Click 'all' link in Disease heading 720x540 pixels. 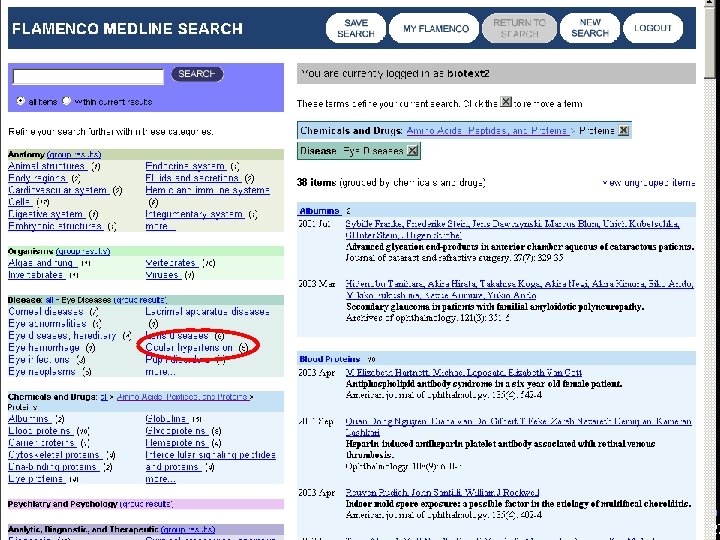pyautogui.click(x=49, y=300)
